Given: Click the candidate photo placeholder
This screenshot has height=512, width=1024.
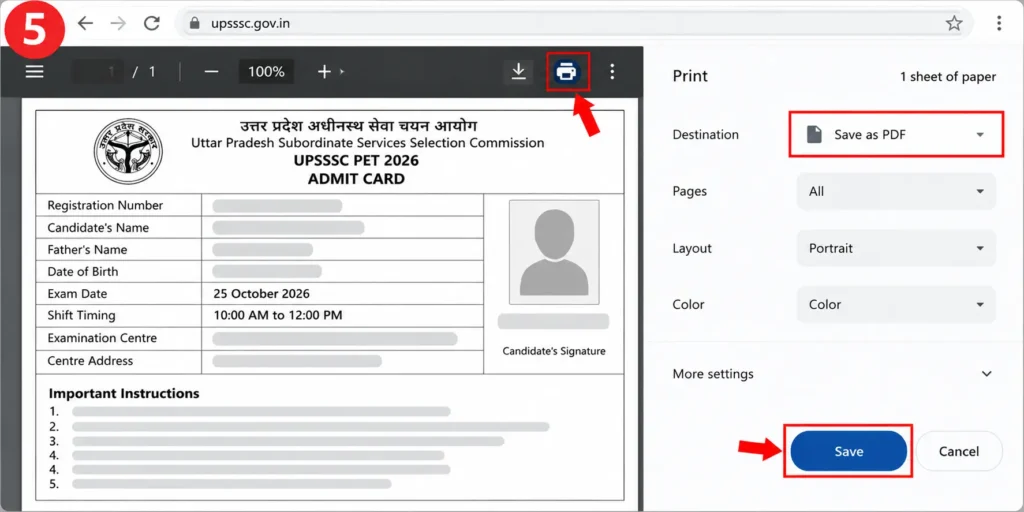Looking at the screenshot, I should click(554, 252).
